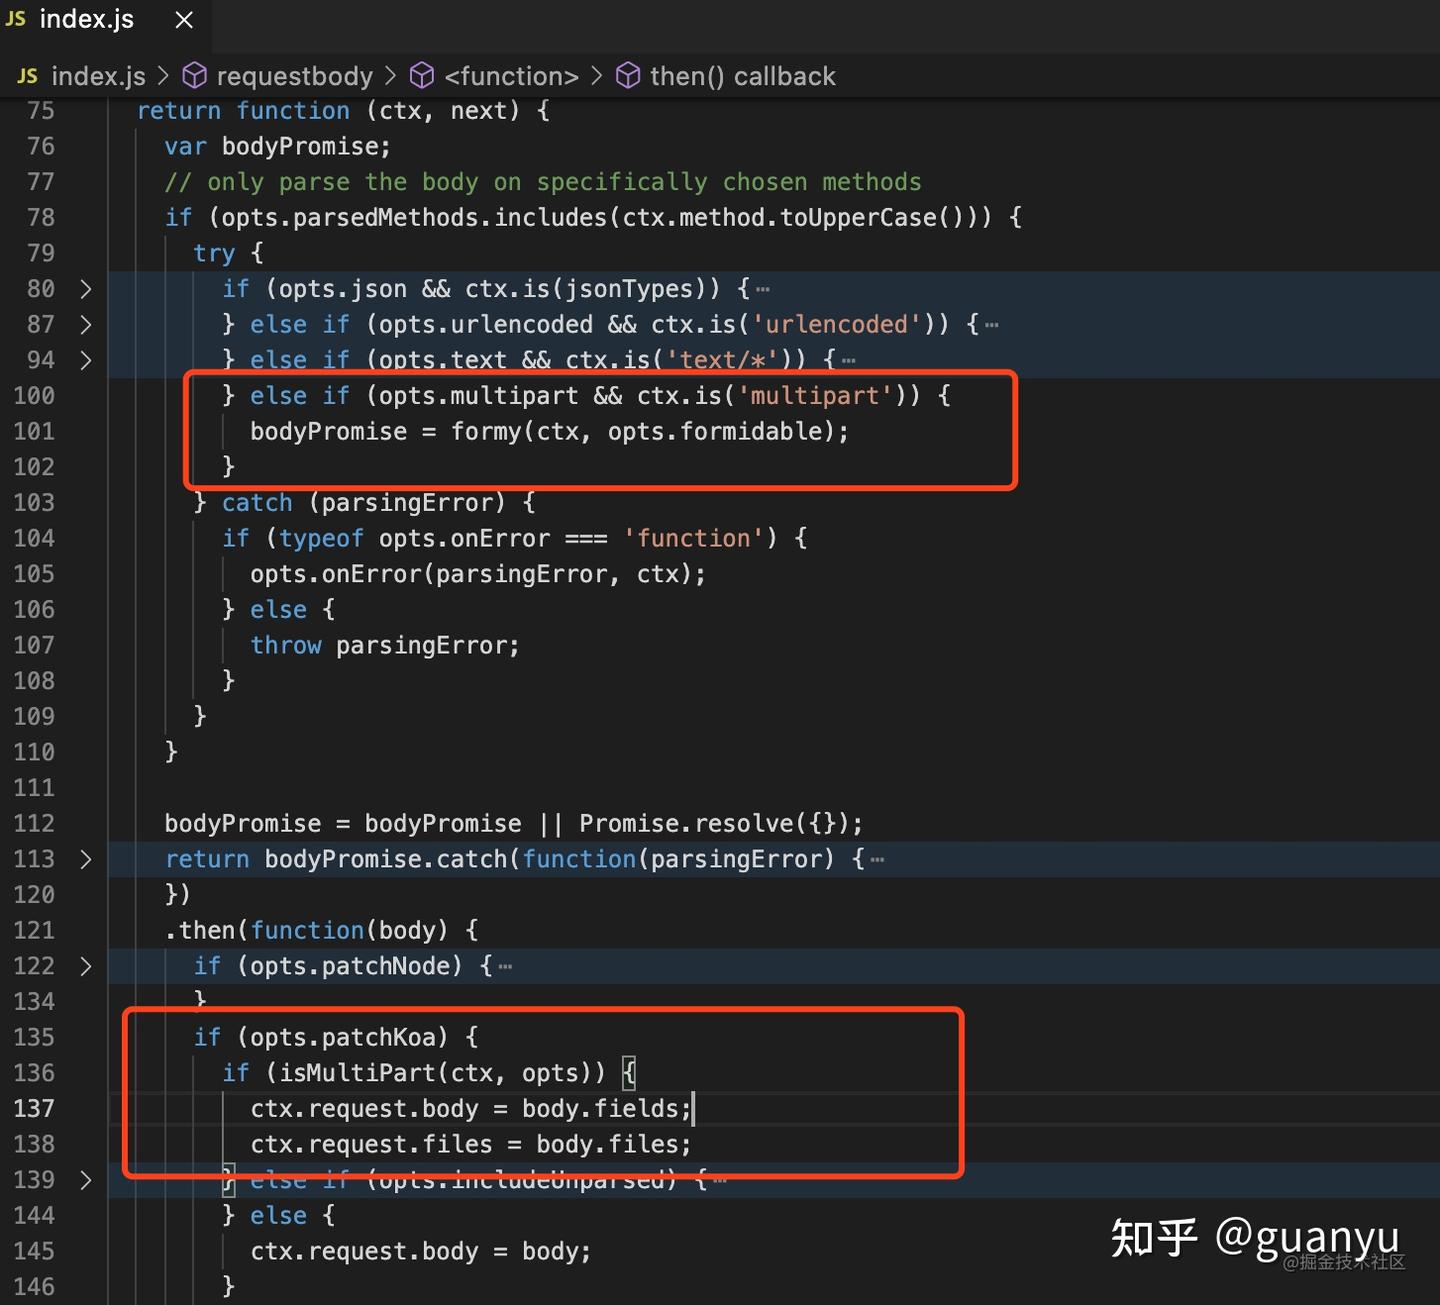Click 'function' string on line 104
1440x1305 pixels.
pyautogui.click(x=694, y=538)
